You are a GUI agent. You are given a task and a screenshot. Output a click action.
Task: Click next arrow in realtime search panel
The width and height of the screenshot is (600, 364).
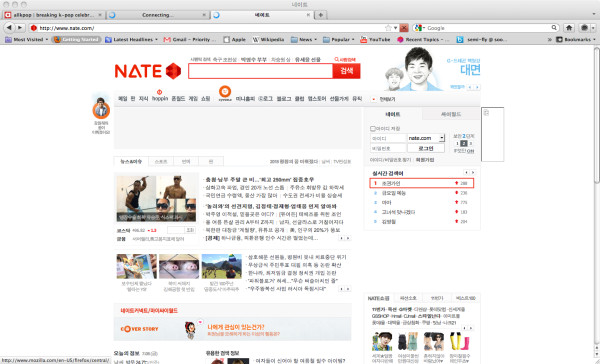(473, 173)
